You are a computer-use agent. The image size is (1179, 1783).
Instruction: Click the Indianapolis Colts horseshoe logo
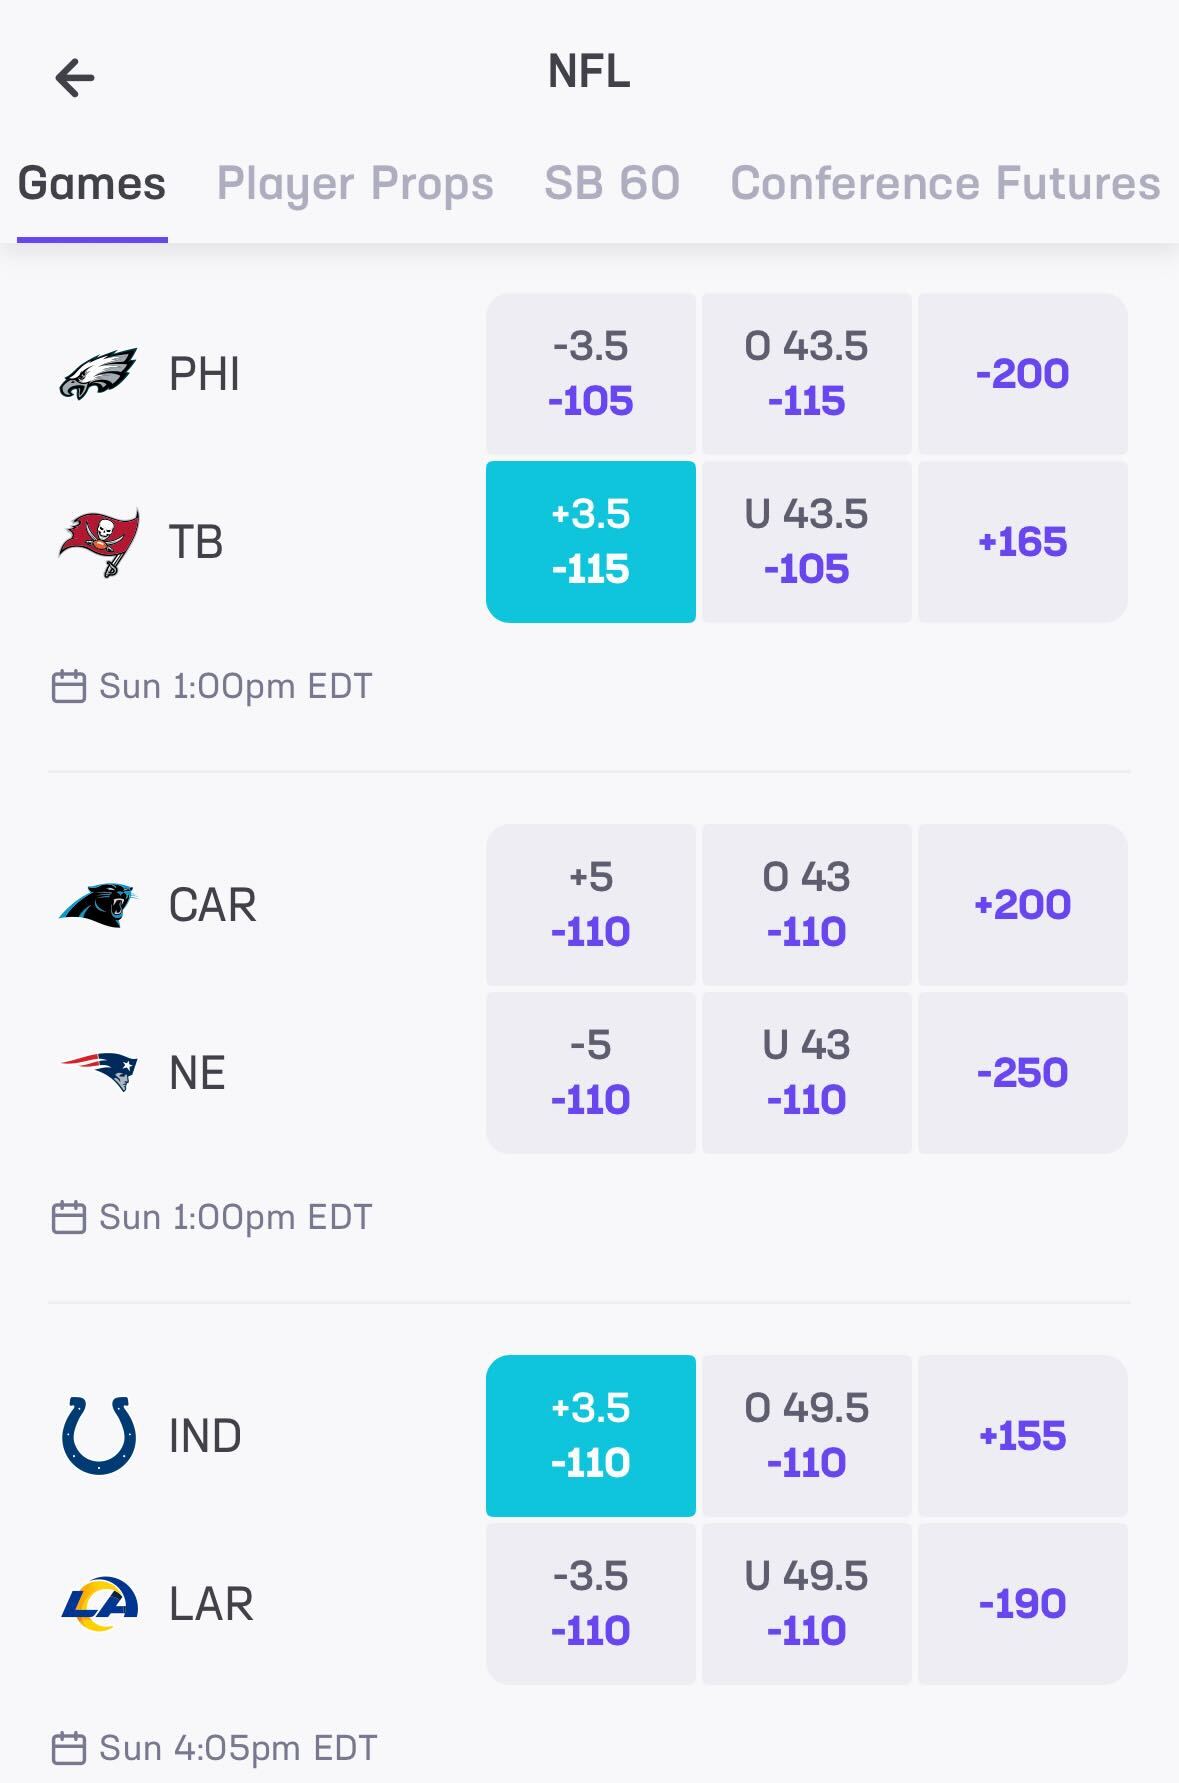(x=97, y=1434)
